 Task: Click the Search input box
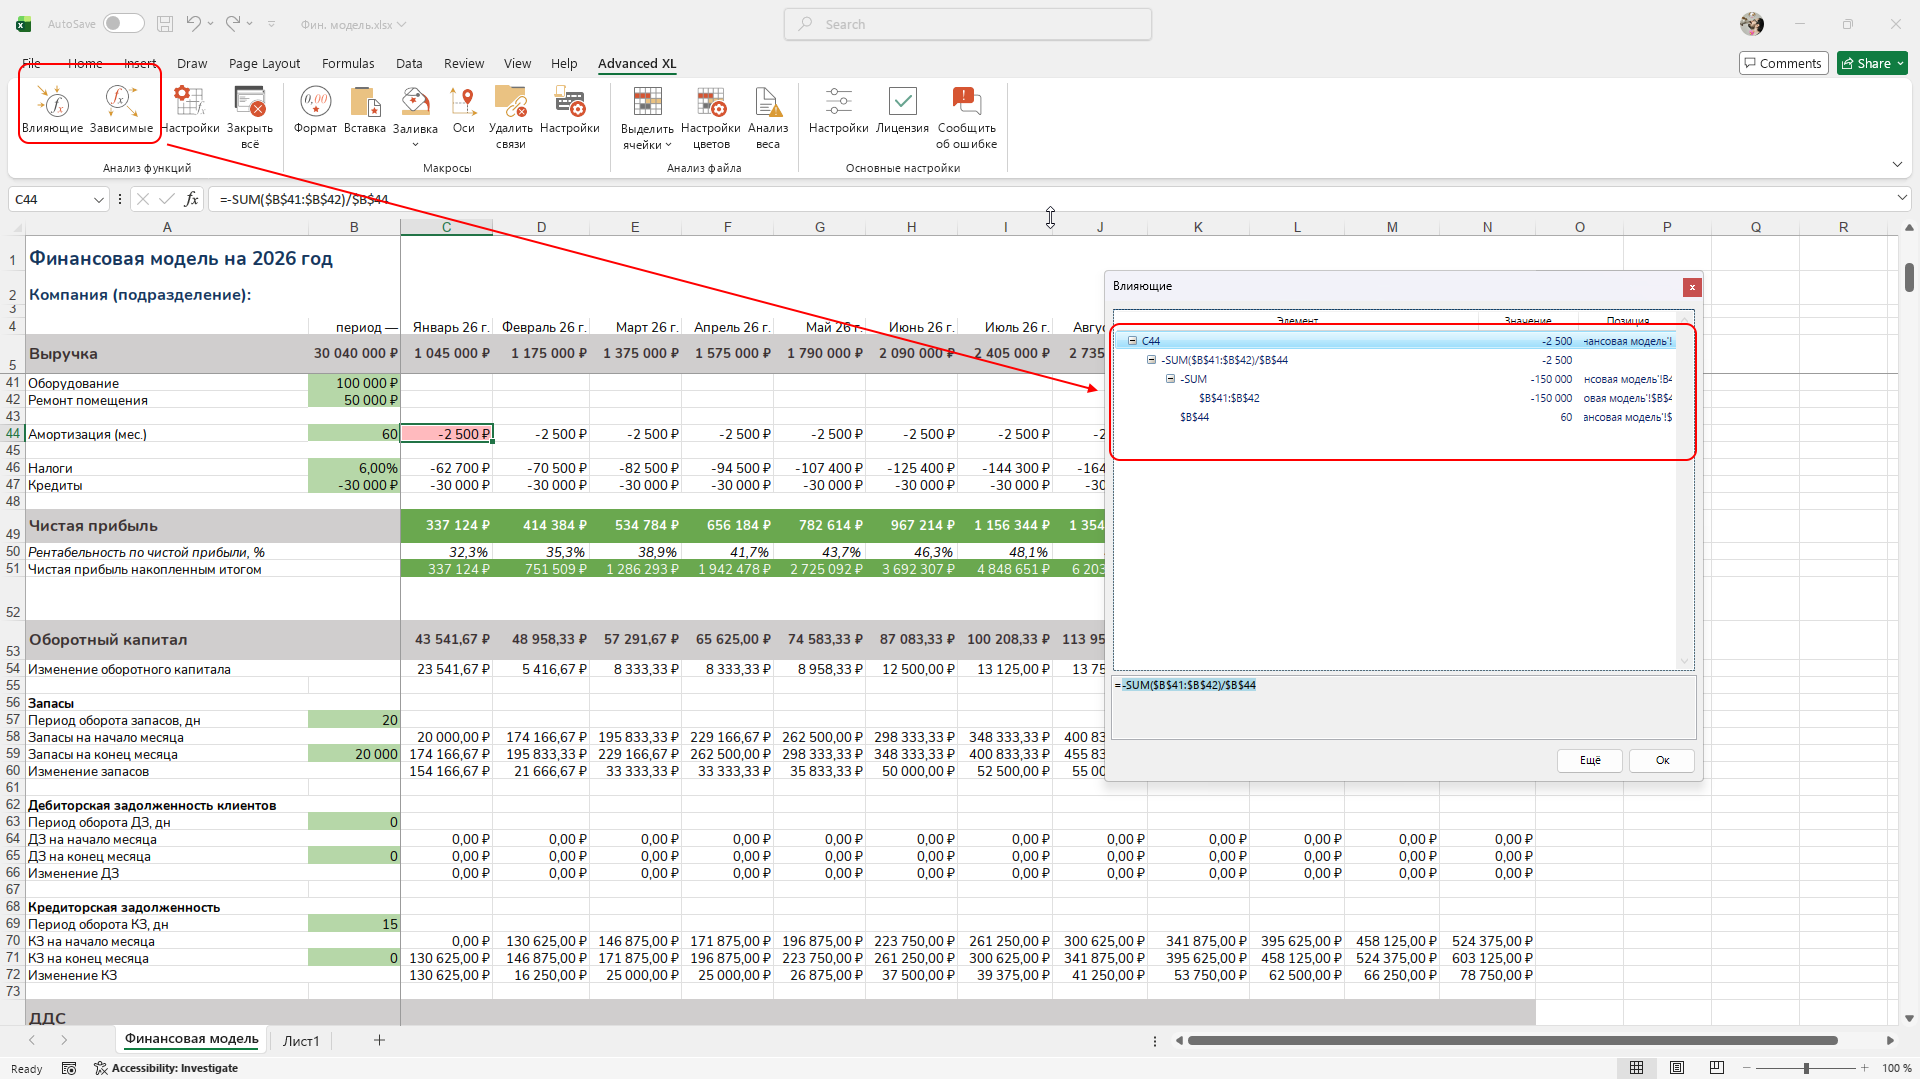click(968, 24)
